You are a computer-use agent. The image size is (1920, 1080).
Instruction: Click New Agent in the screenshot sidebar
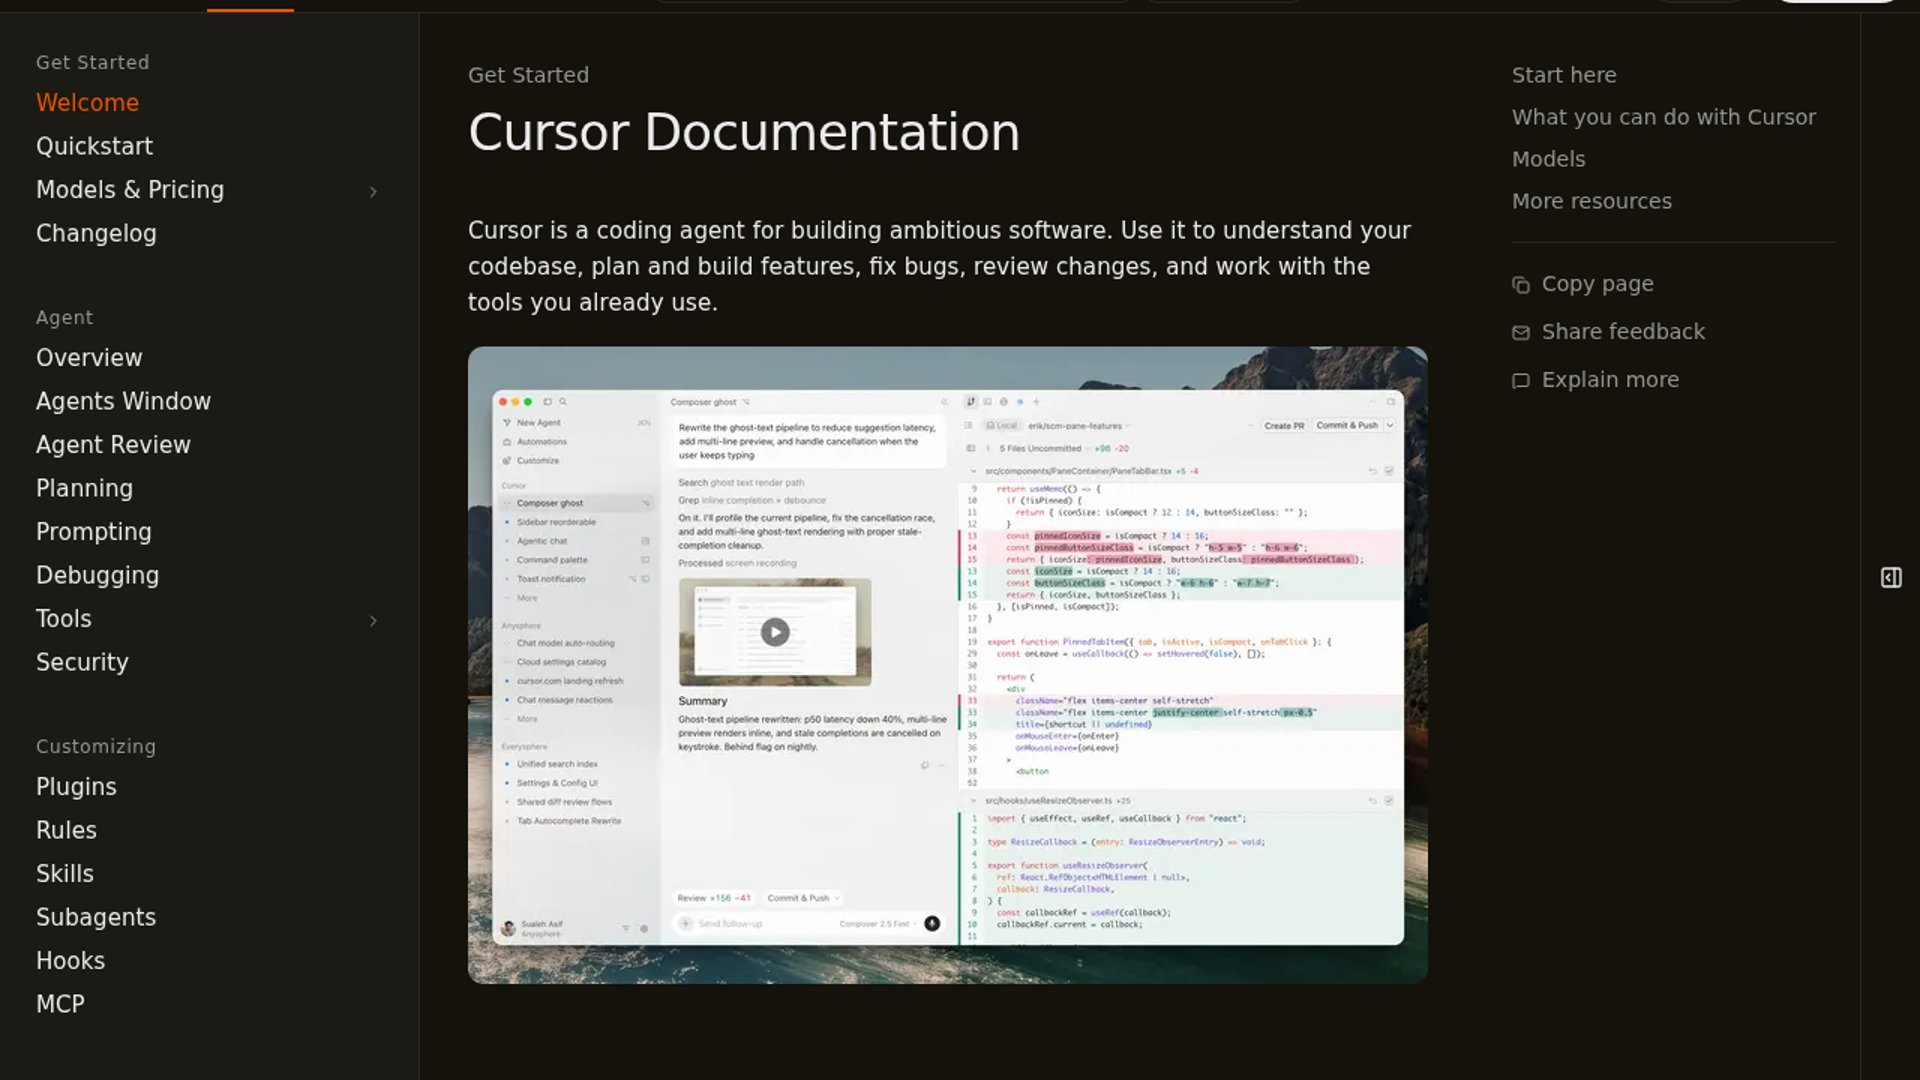[x=538, y=423]
